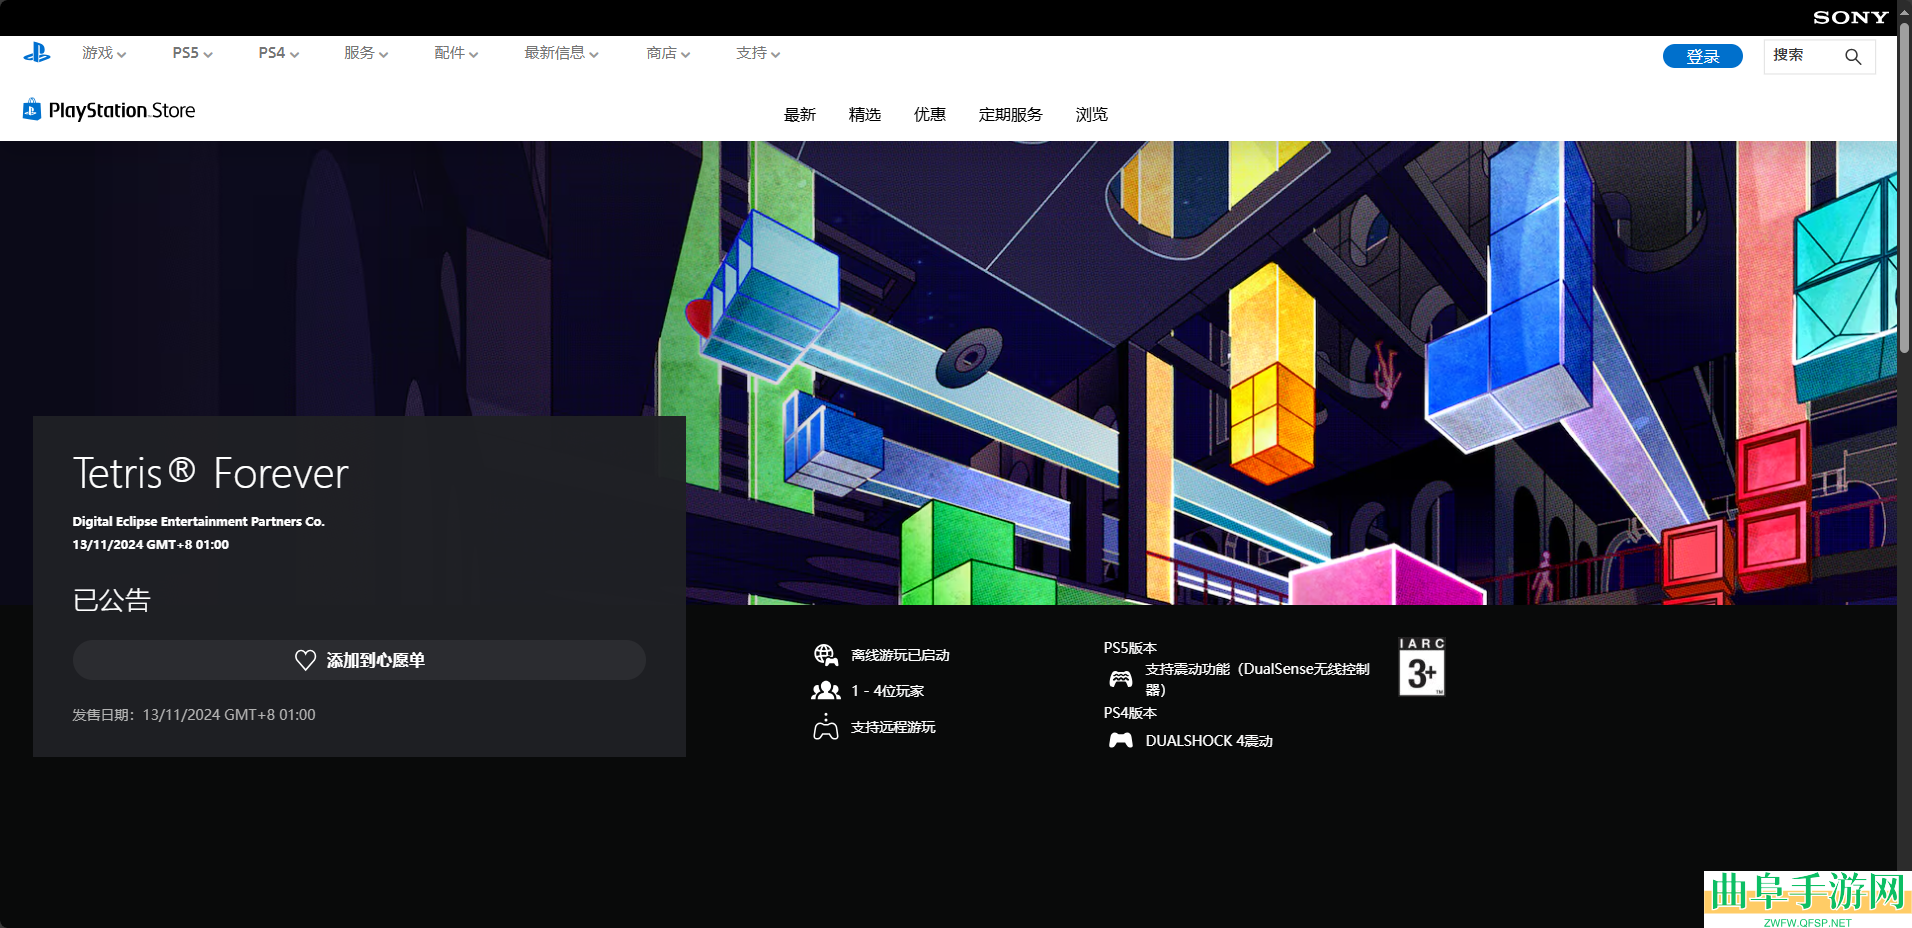
Task: Click the remote play controller icon
Action: coord(825,727)
